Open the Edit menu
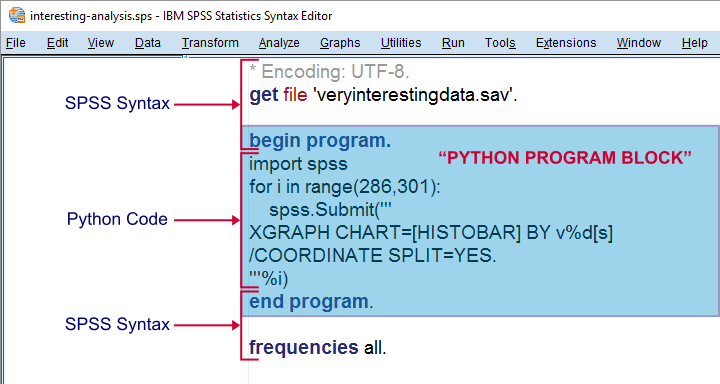Image resolution: width=720 pixels, height=384 pixels. pos(57,43)
